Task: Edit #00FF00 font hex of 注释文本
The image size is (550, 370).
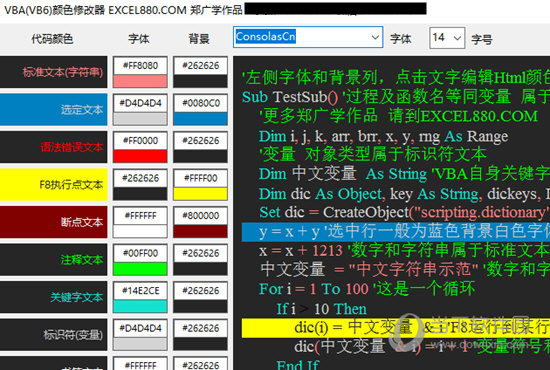Action: click(140, 253)
